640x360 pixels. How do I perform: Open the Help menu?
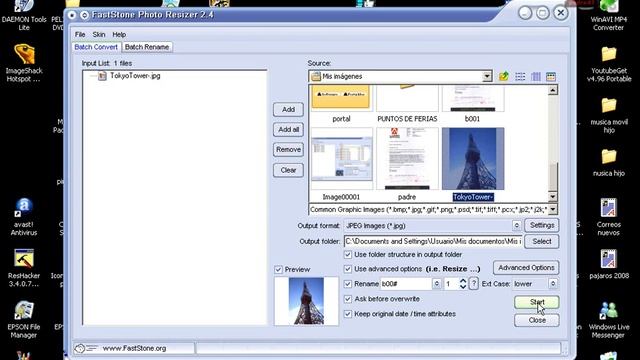(x=119, y=34)
